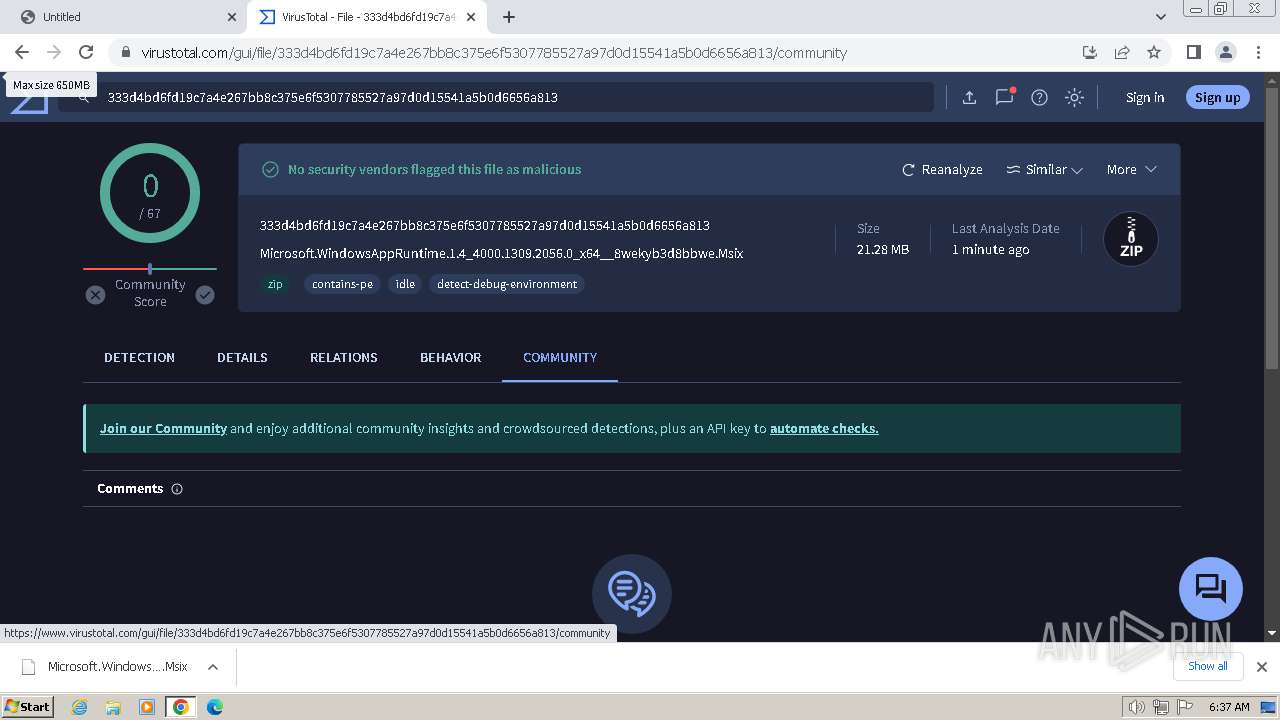The image size is (1280, 720).
Task: Click the 0/67 detection score circle
Action: [x=150, y=193]
